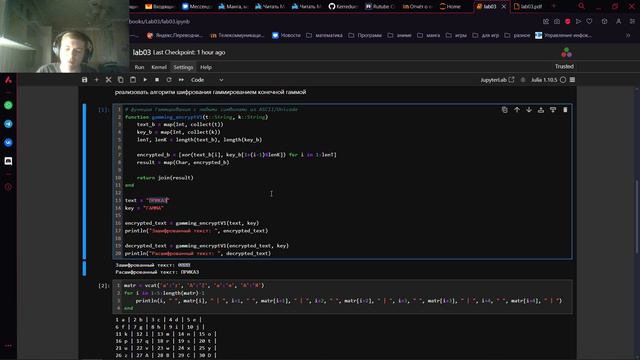This screenshot has height=360, width=640.
Task: Insert a cell below the active cell
Action: coord(553,110)
